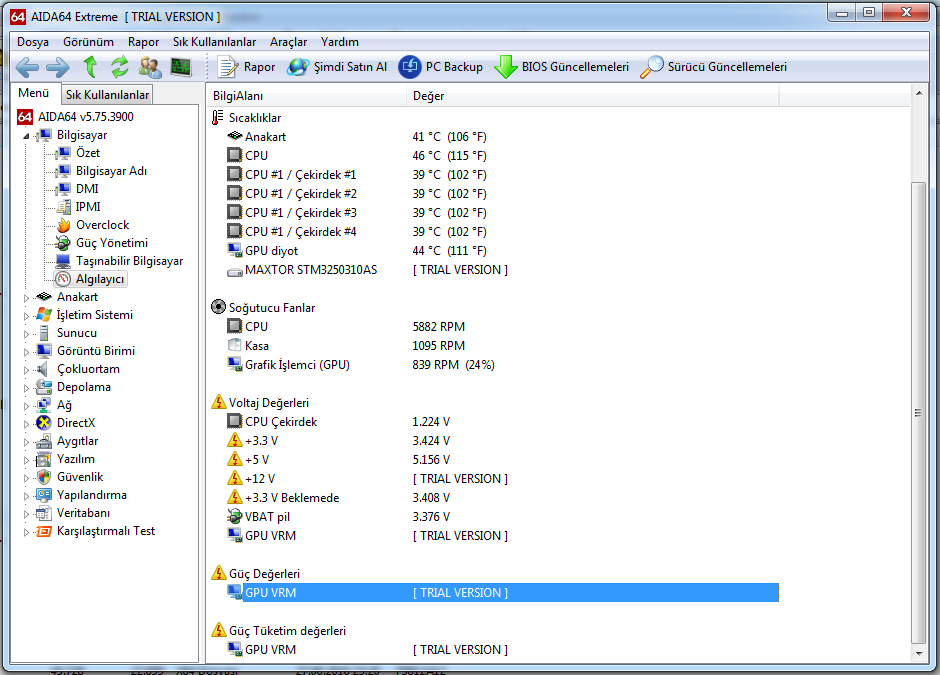Click the scrollbar up arrow

coord(918,93)
